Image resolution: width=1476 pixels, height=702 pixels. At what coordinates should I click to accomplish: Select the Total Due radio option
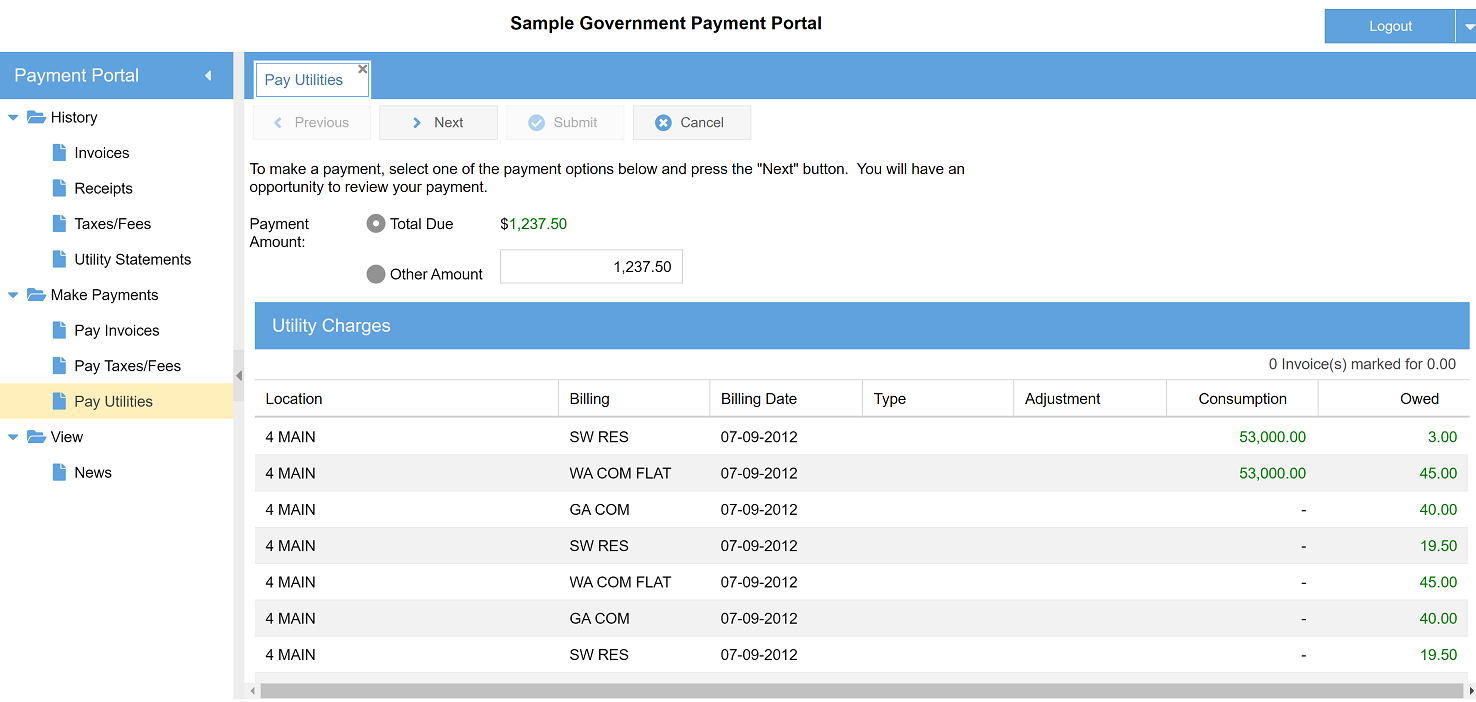pos(376,224)
